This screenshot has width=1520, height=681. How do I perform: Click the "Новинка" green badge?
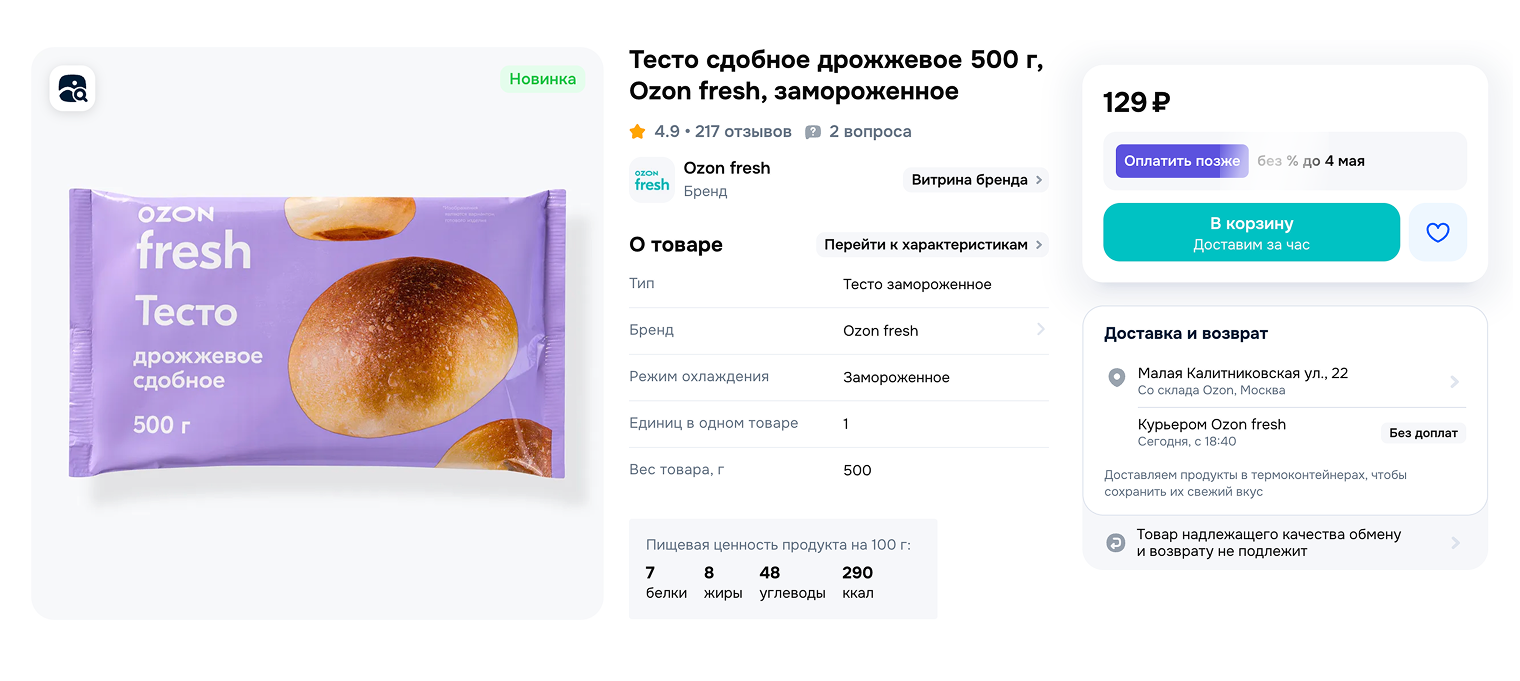coord(542,80)
